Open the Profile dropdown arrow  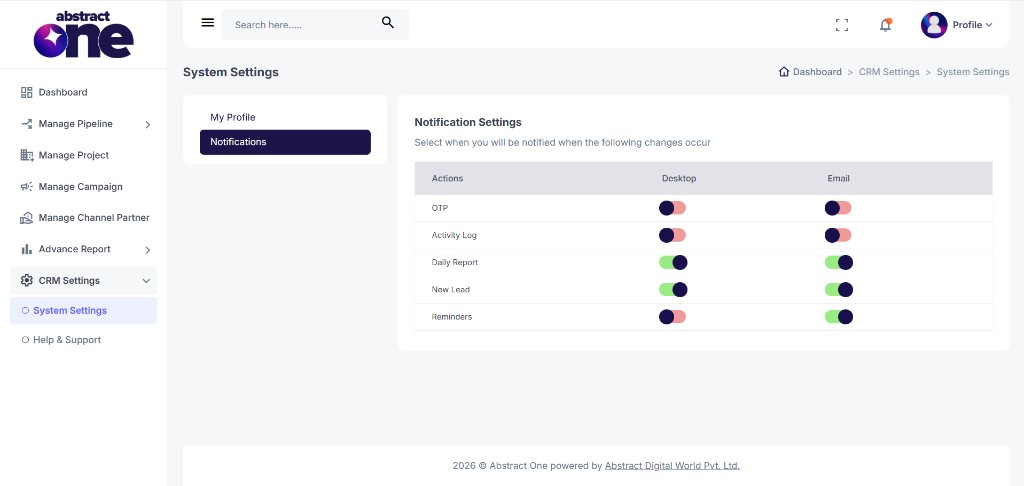[989, 25]
